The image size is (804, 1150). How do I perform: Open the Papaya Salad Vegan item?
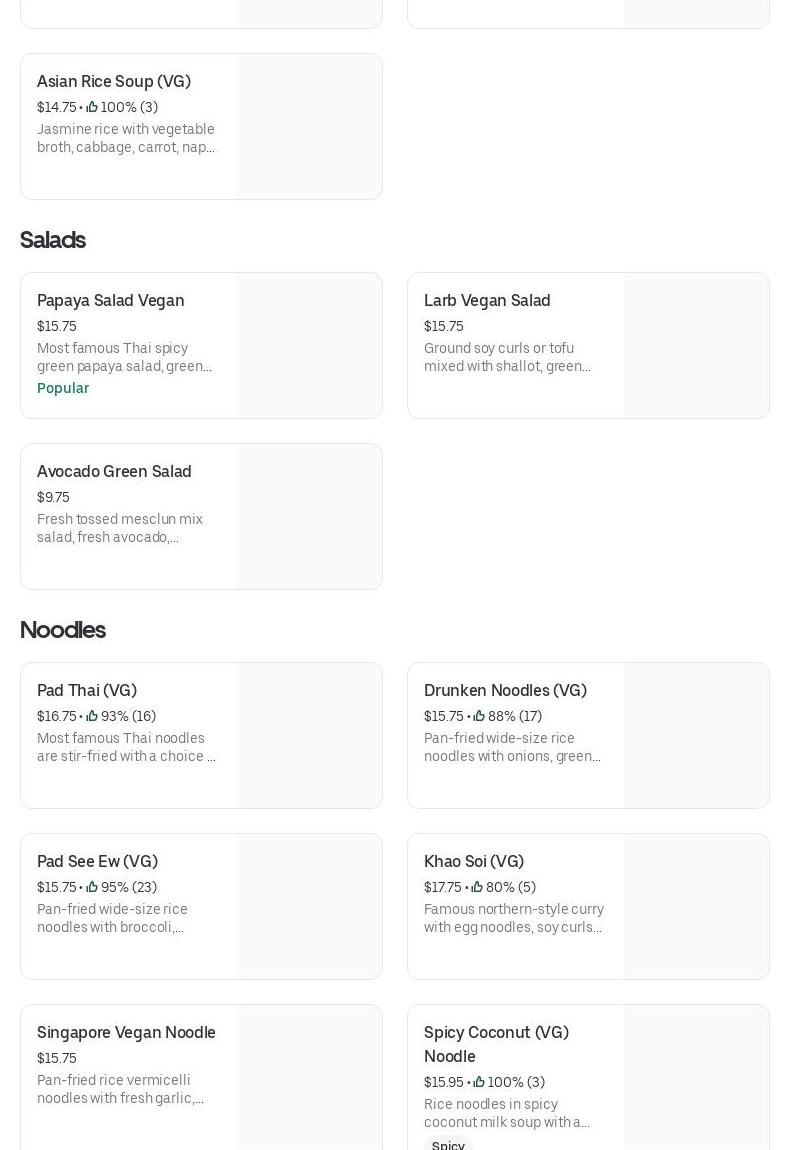[x=110, y=300]
